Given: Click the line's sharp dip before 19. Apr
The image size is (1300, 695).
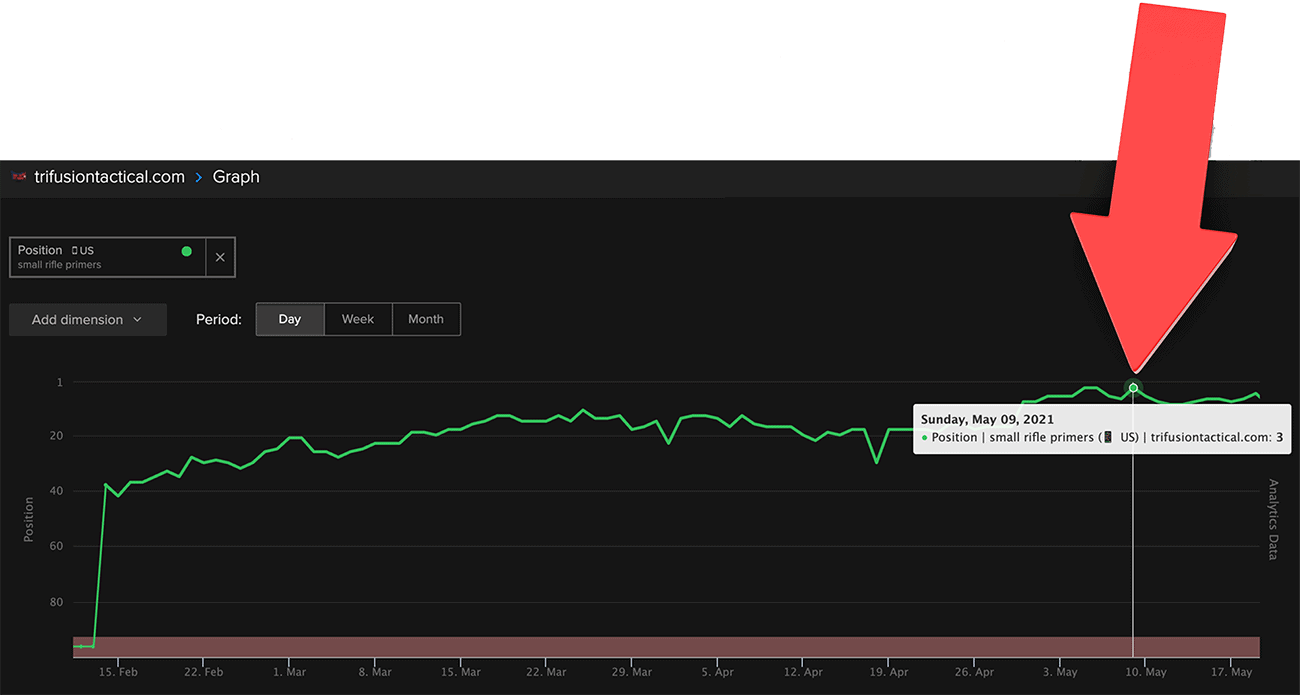Looking at the screenshot, I should point(877,461).
